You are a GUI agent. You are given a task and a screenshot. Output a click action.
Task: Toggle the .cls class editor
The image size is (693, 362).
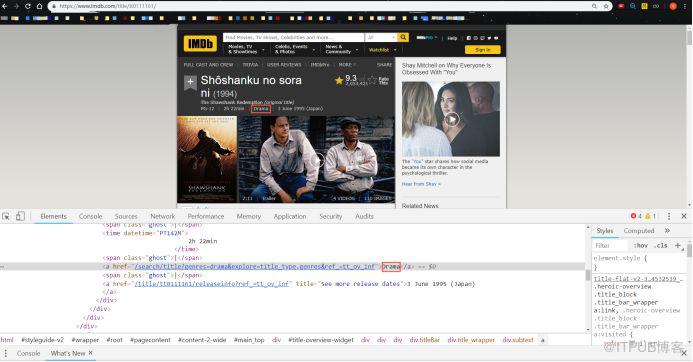point(661,245)
